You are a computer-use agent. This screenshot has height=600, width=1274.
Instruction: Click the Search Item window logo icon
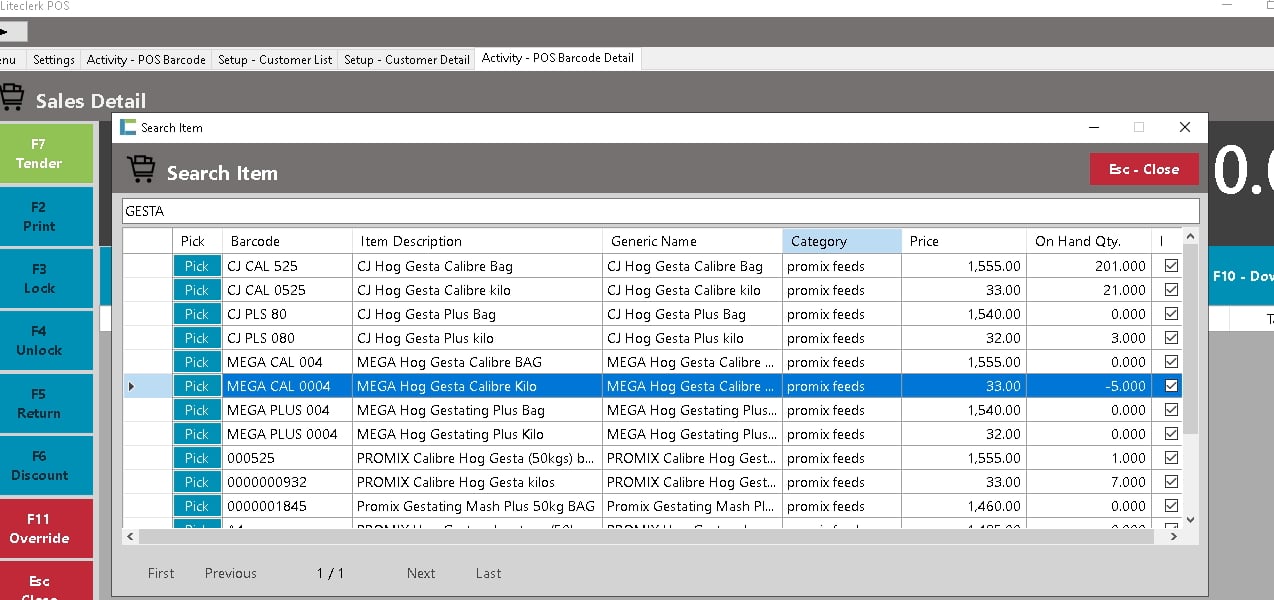coord(127,127)
